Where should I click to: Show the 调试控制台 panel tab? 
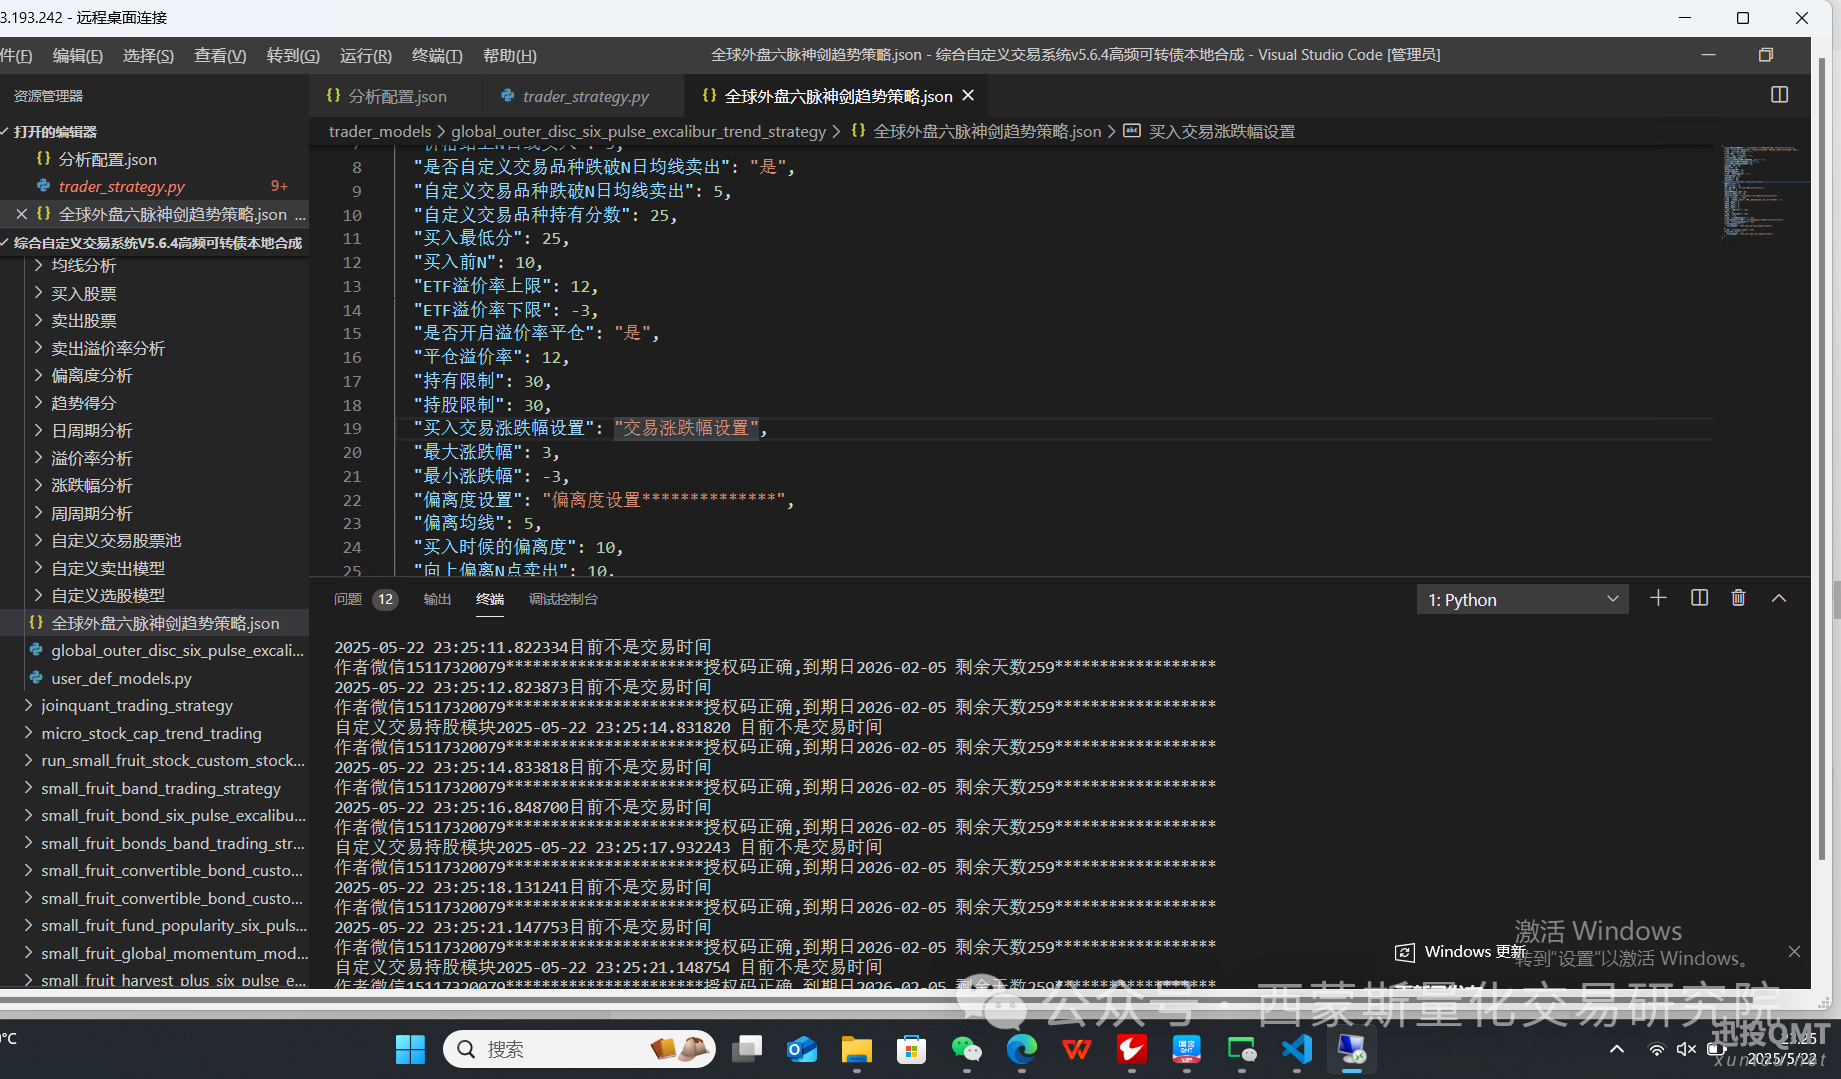563,599
